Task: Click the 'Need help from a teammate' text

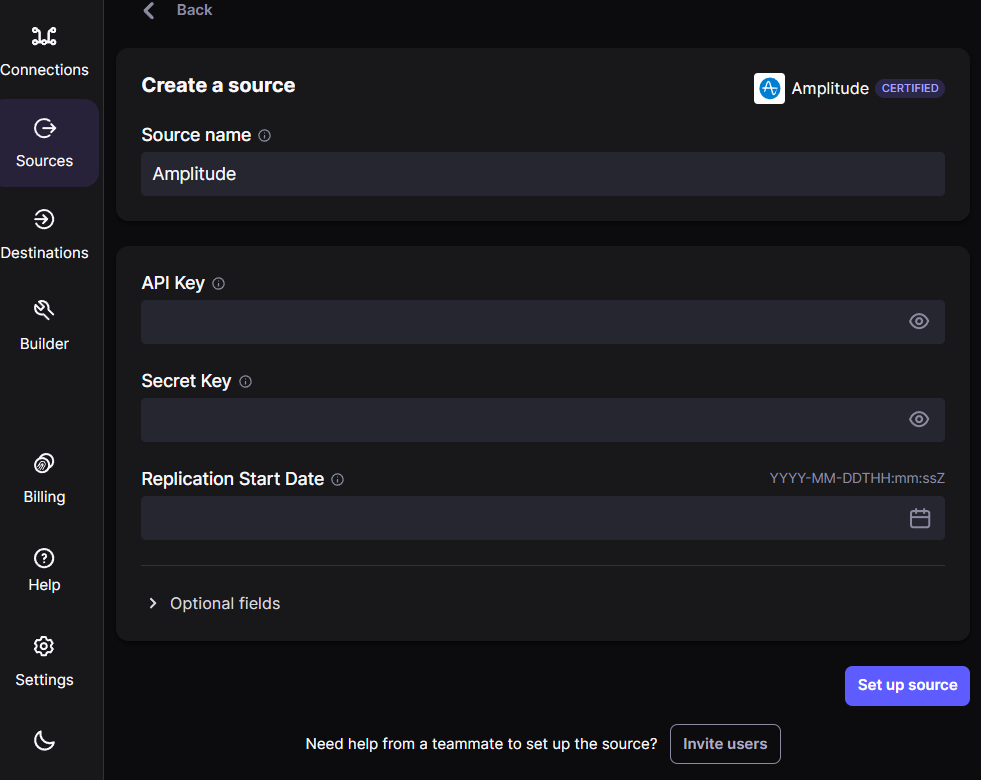Action: pos(481,744)
